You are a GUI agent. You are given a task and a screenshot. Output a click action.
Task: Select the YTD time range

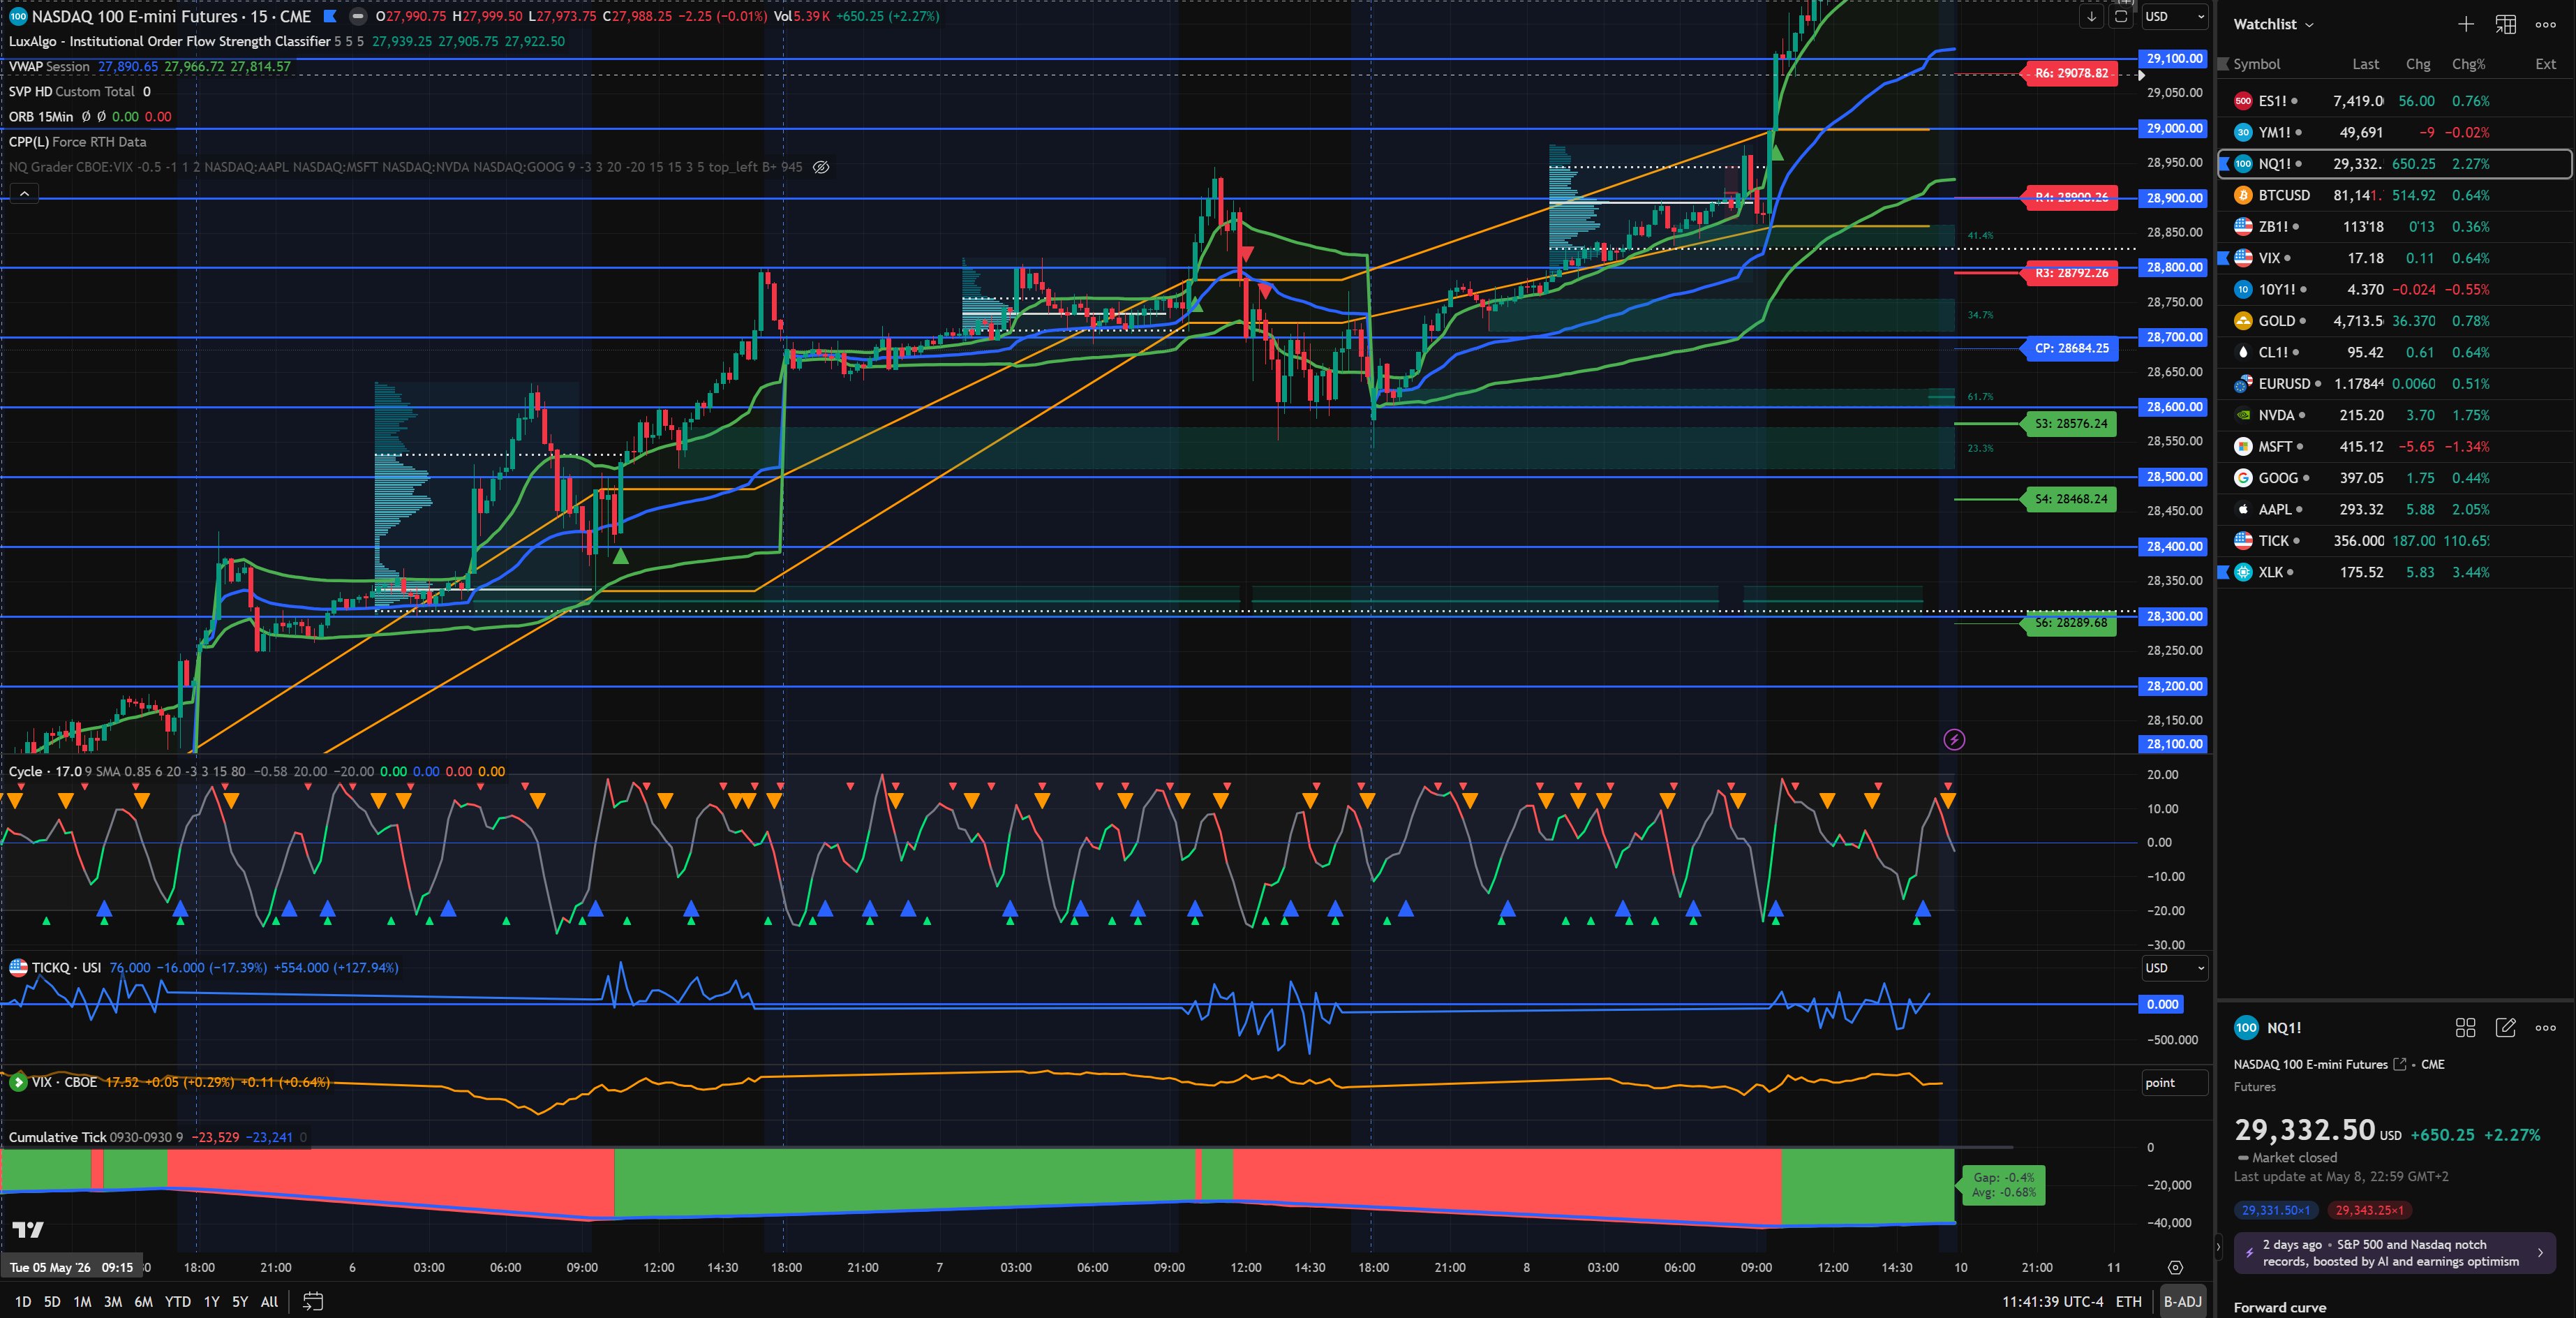click(178, 1301)
